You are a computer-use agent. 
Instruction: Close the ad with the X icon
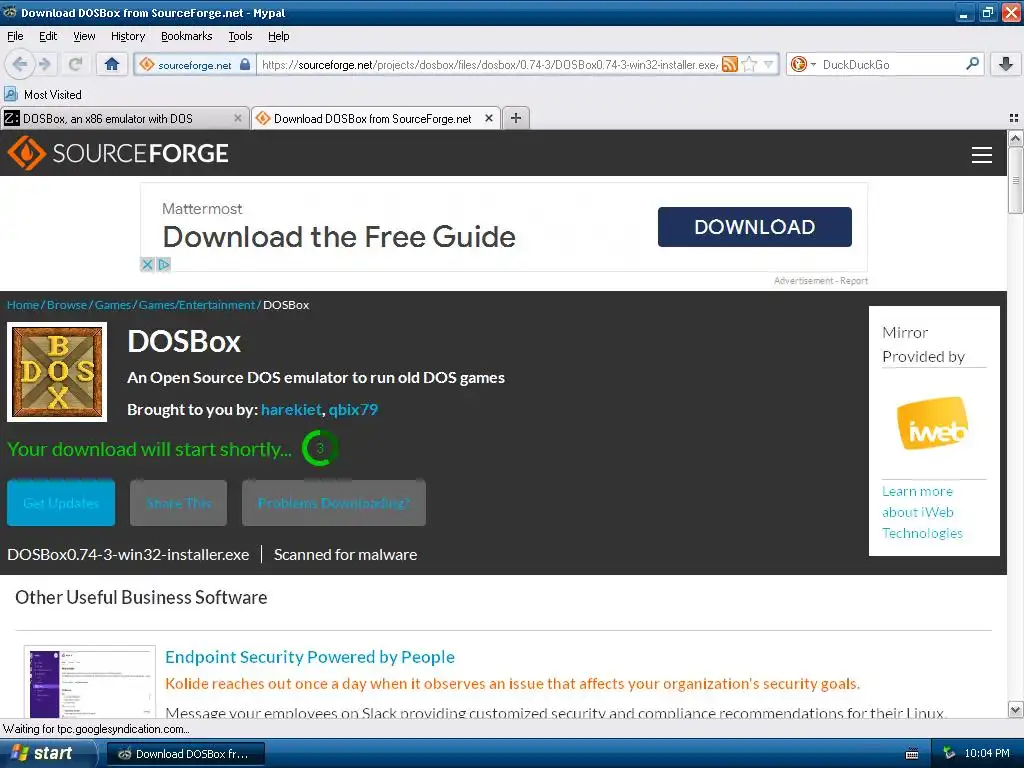(147, 264)
